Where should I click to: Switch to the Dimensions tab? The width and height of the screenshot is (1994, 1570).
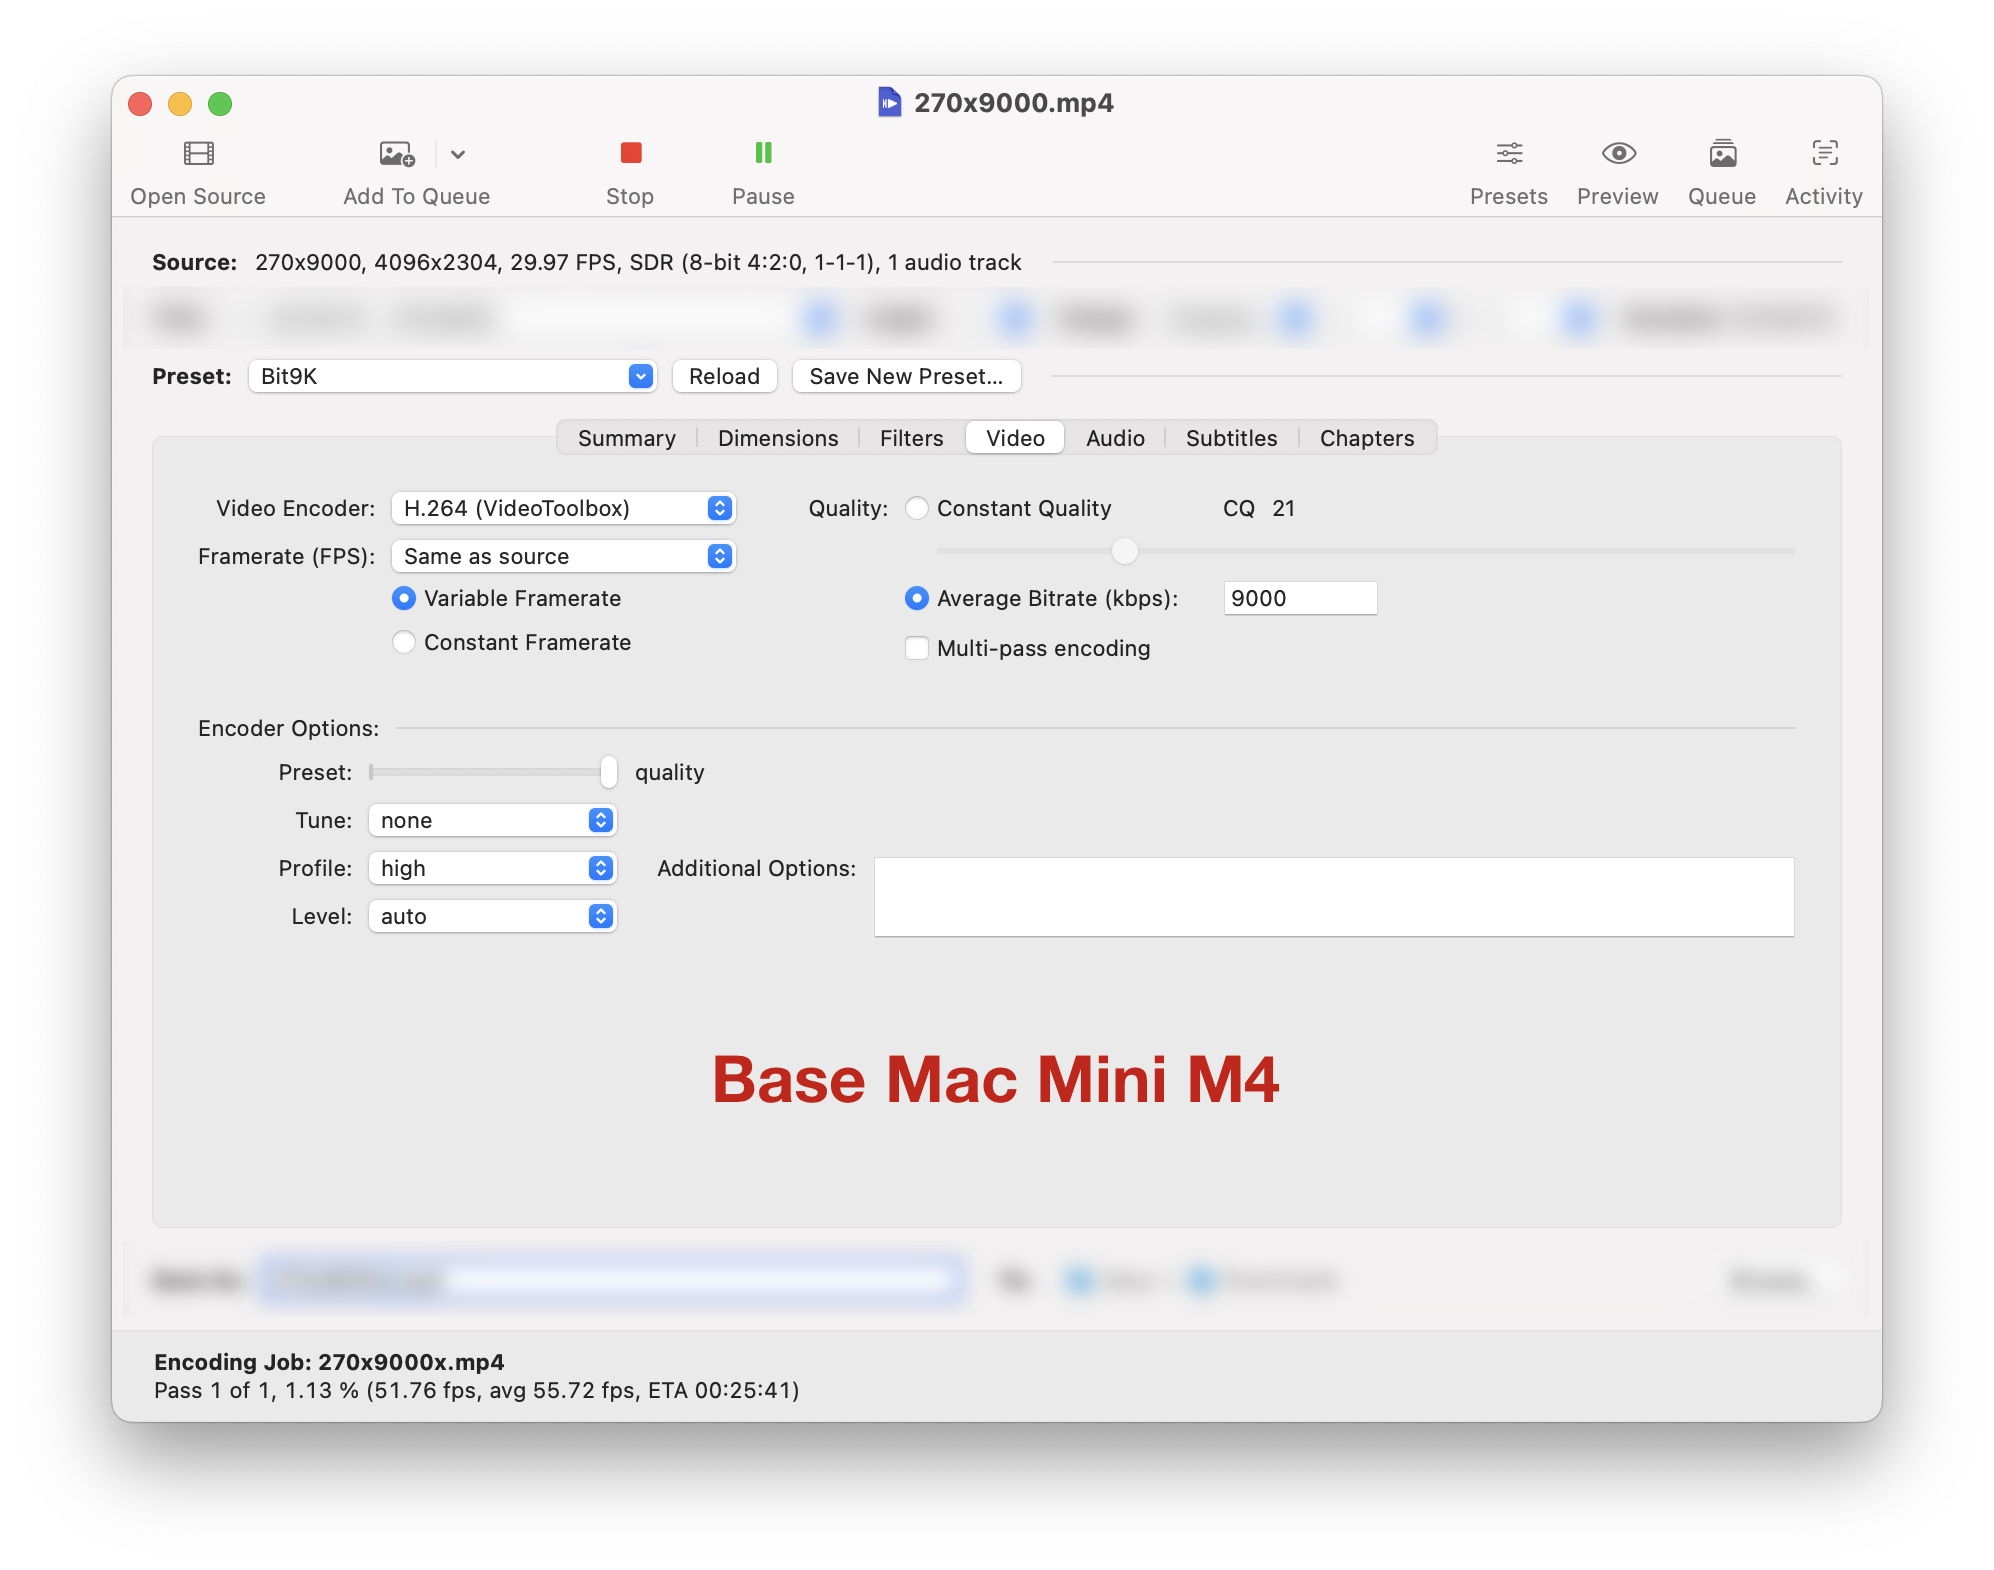[777, 438]
